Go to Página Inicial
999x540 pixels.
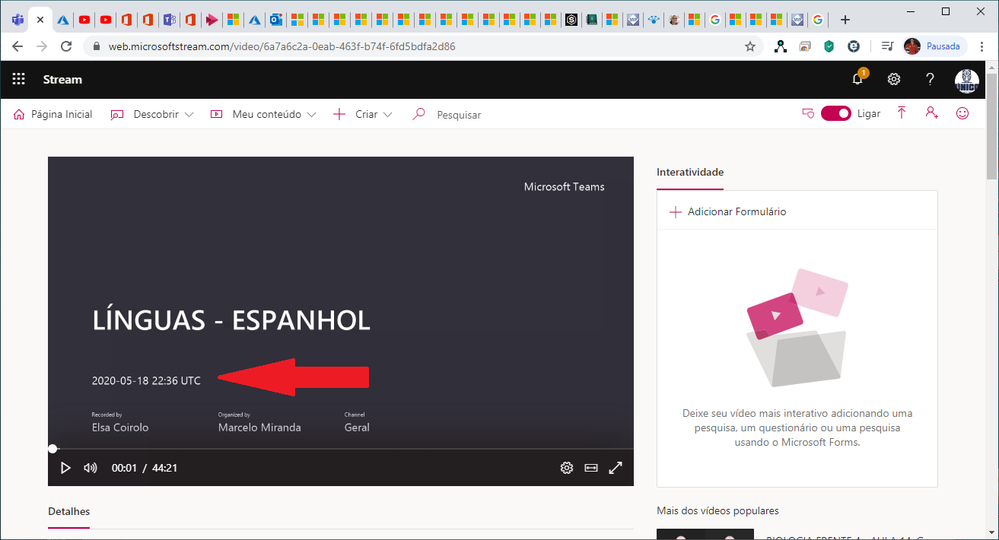tap(53, 114)
